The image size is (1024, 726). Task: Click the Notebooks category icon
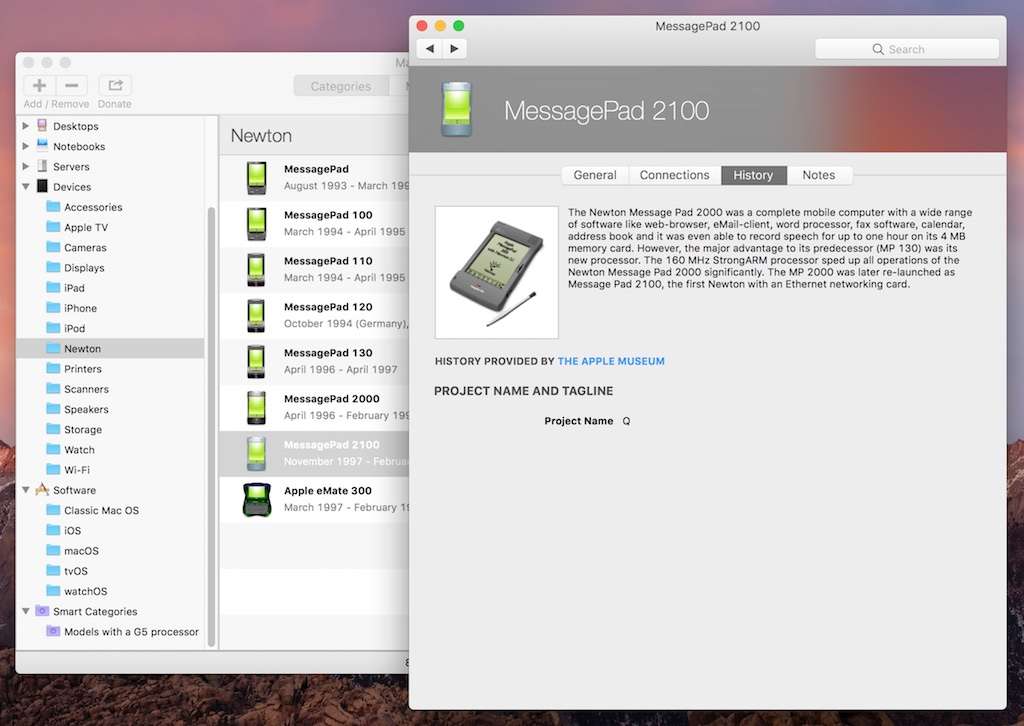pyautogui.click(x=42, y=145)
